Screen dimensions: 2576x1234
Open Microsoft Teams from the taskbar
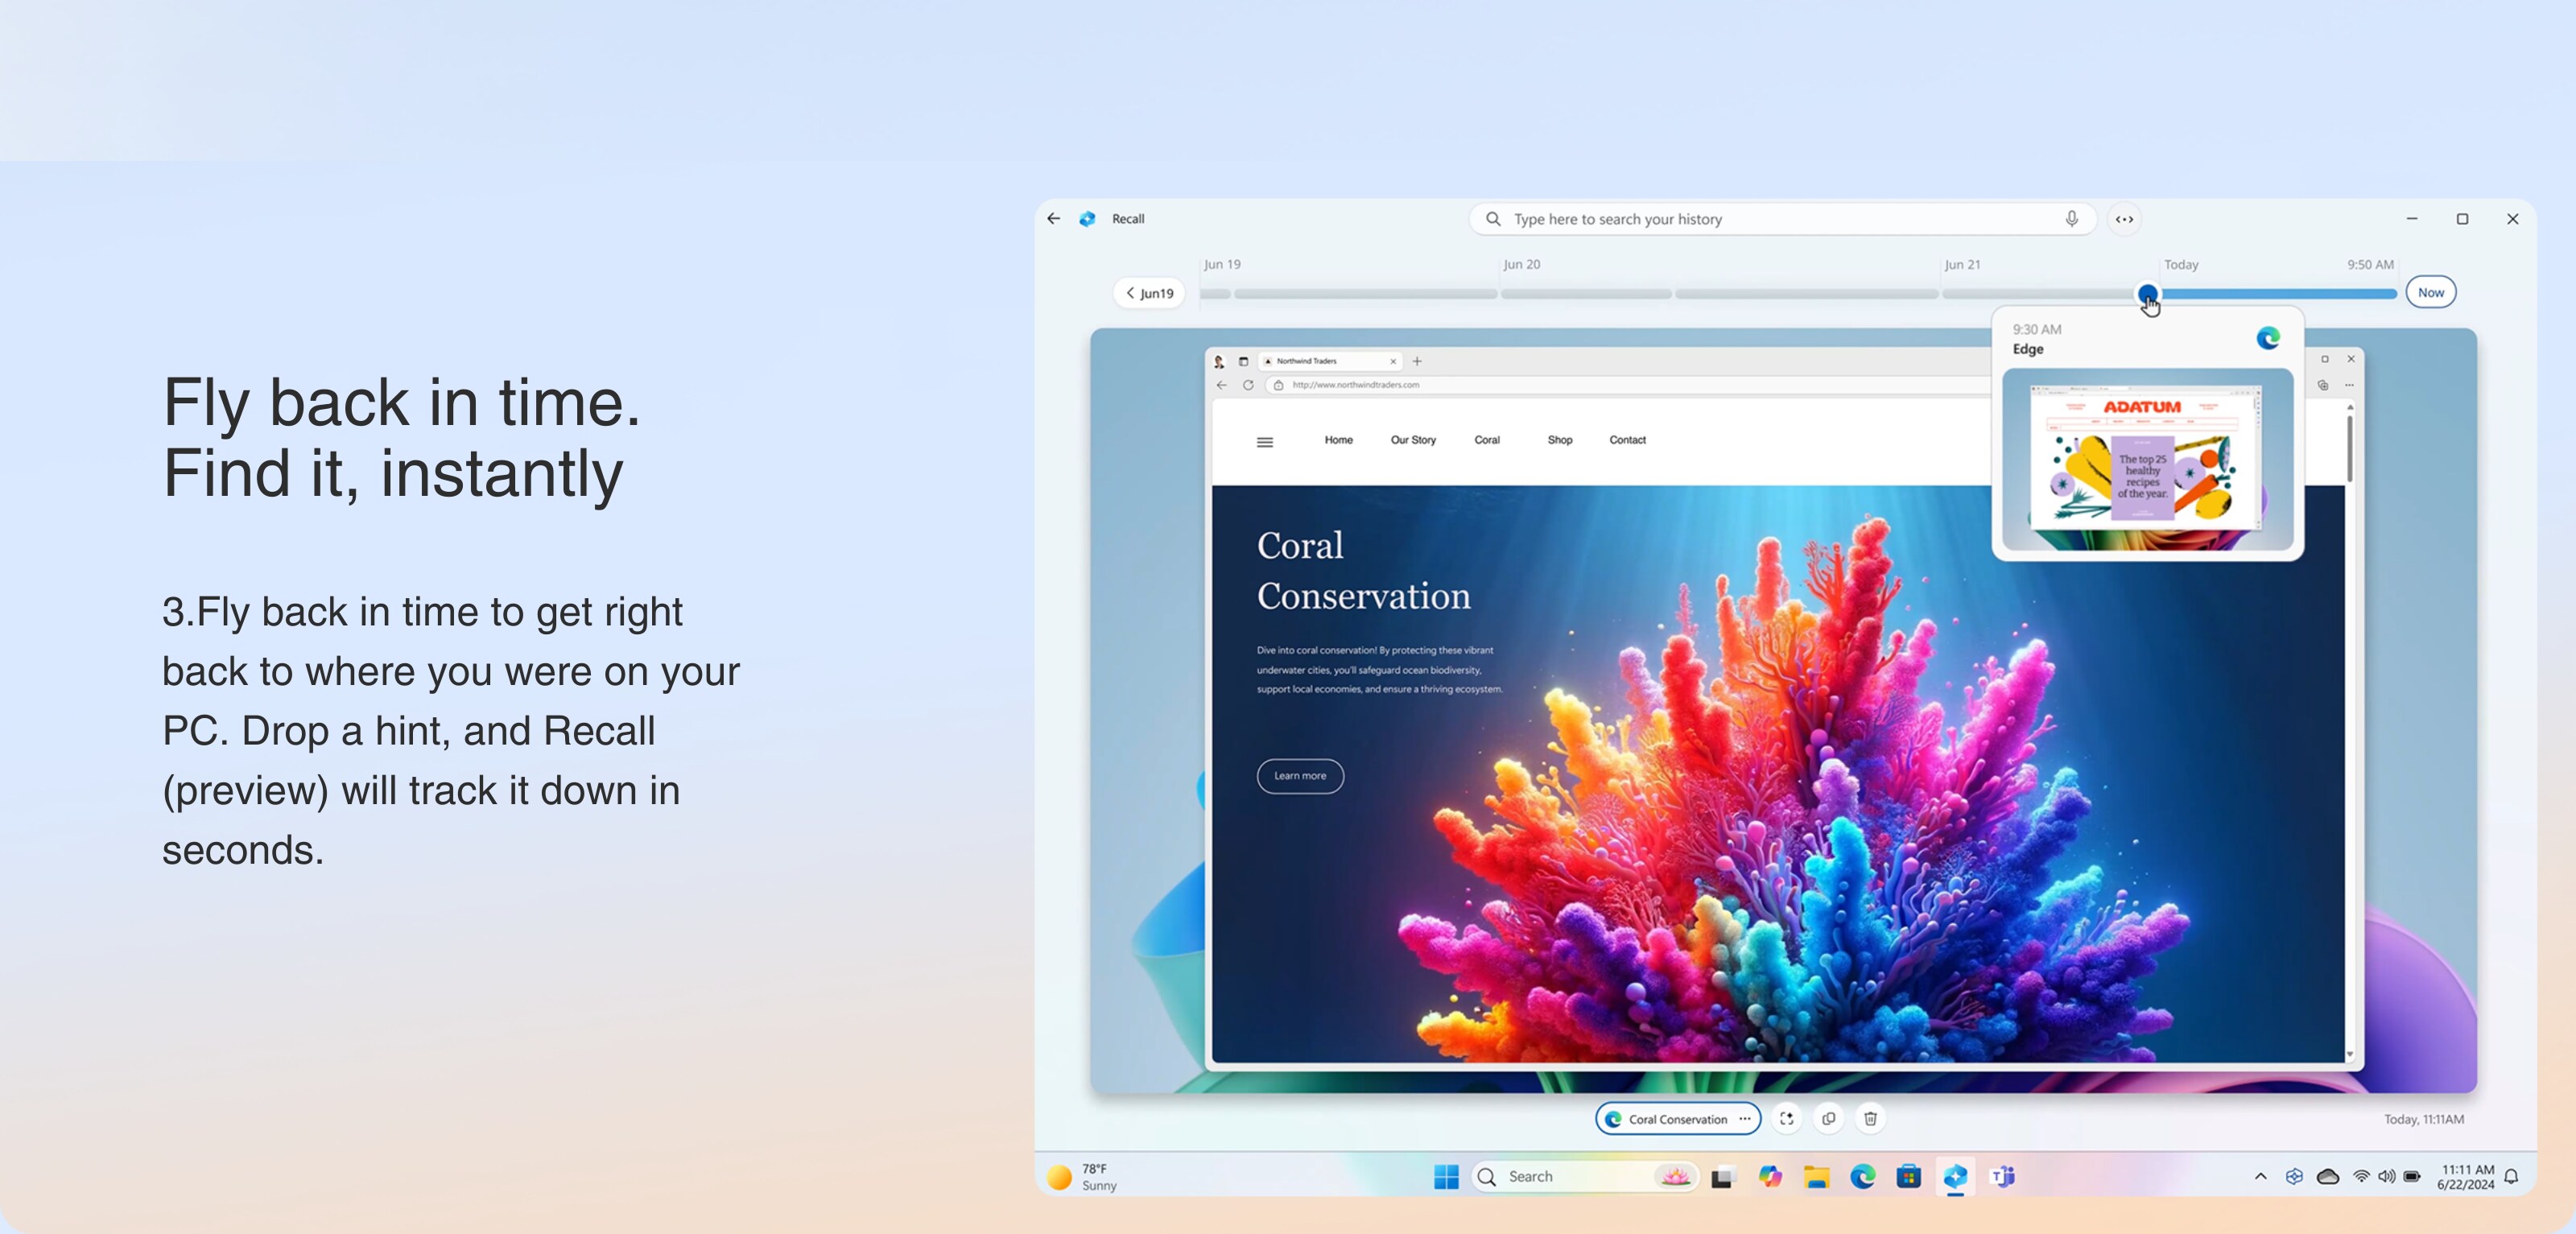pos(2002,1177)
